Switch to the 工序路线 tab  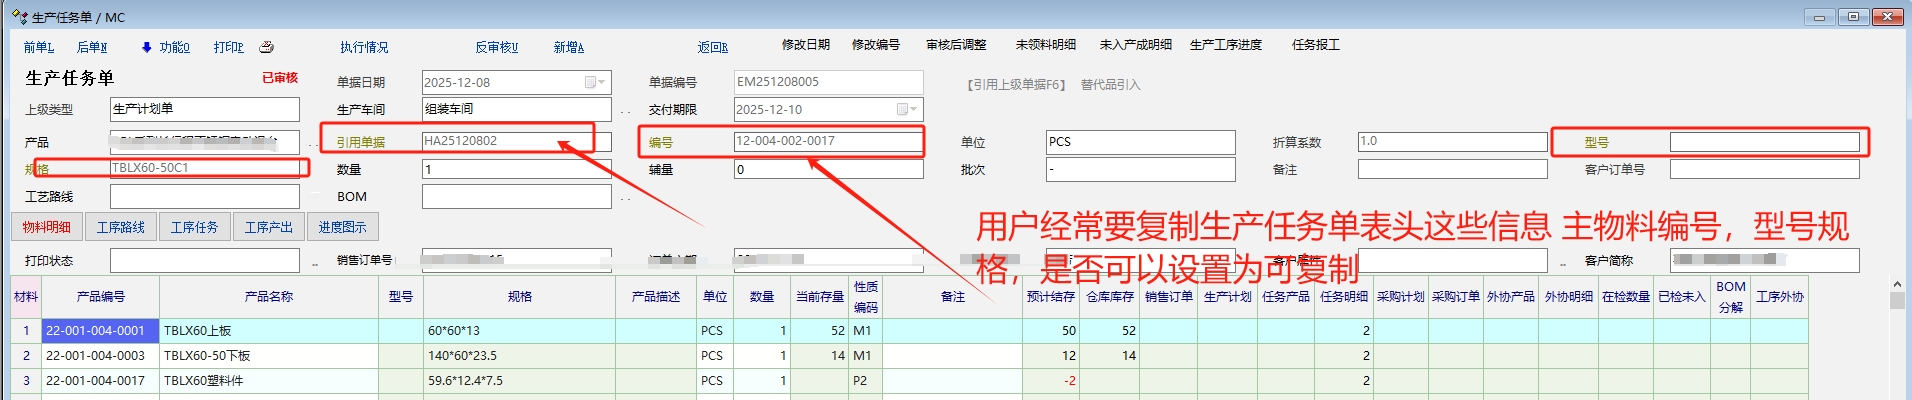(121, 227)
